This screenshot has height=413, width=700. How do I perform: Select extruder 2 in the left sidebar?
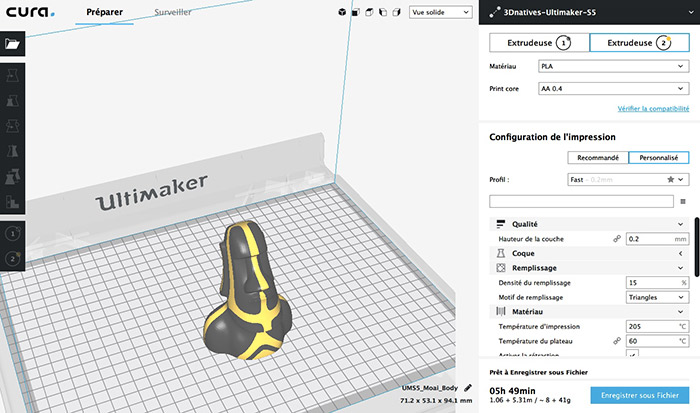(12, 259)
